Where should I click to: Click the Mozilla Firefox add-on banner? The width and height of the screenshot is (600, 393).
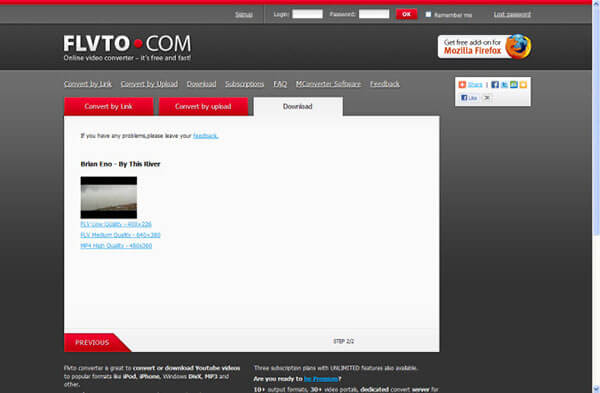coord(484,47)
